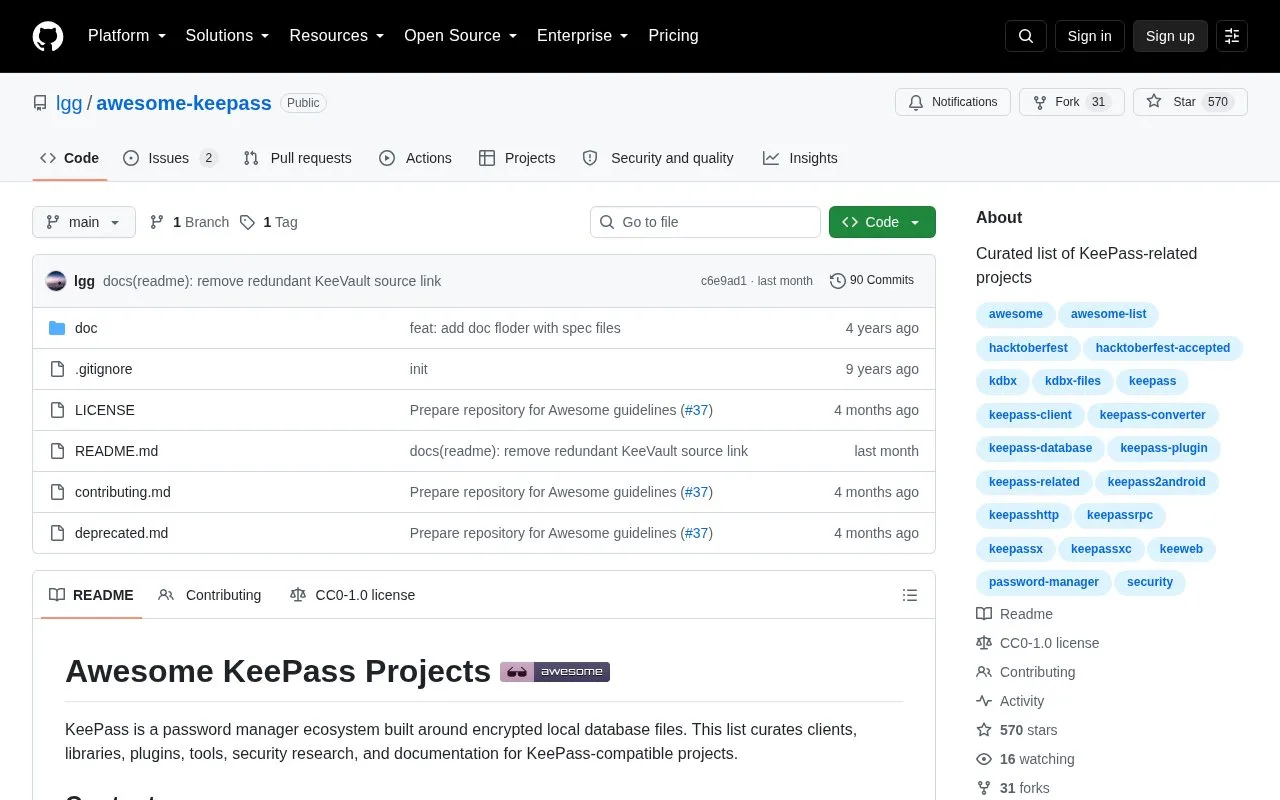The image size is (1280, 800).
Task: Open the Enterprise menu
Action: [x=583, y=36]
